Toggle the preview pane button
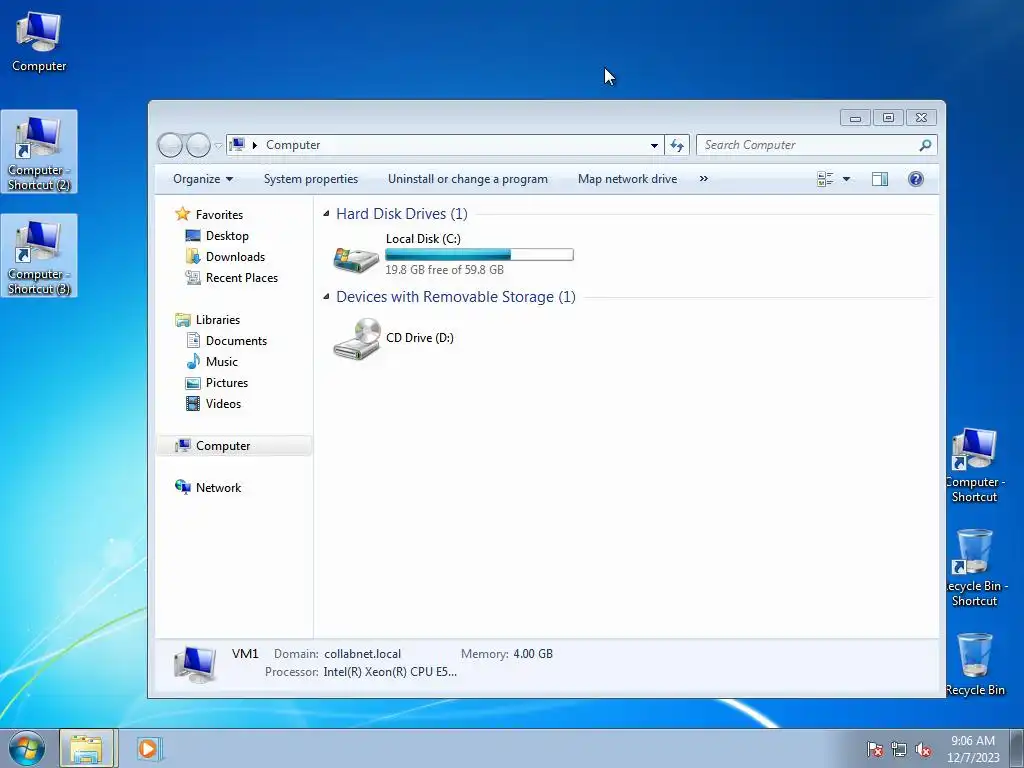The height and width of the screenshot is (768, 1024). (880, 179)
